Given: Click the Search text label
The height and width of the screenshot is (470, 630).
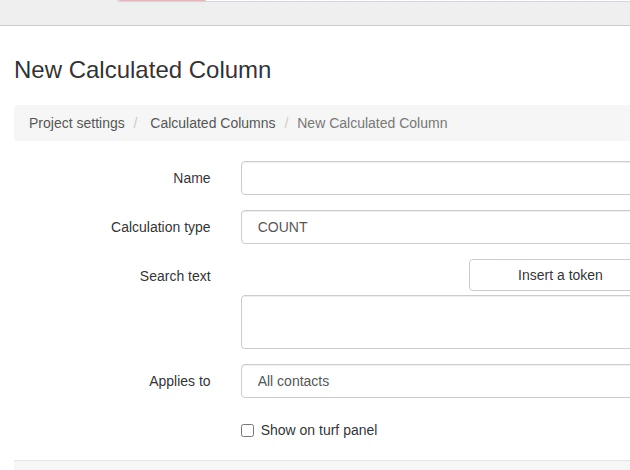Looking at the screenshot, I should point(175,276).
